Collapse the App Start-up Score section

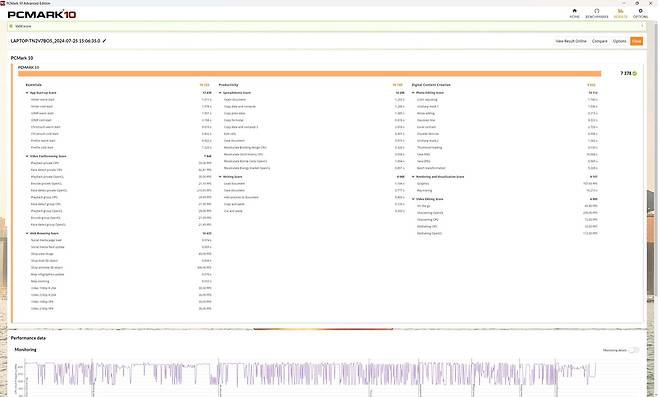pyautogui.click(x=27, y=93)
